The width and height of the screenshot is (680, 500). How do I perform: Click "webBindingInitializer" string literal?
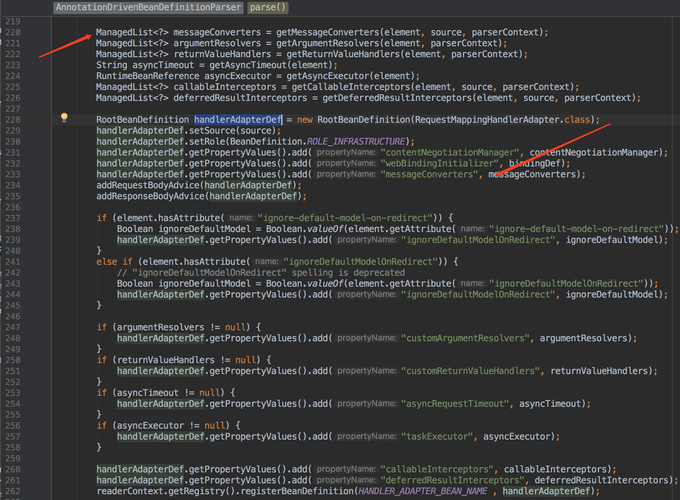(x=439, y=163)
